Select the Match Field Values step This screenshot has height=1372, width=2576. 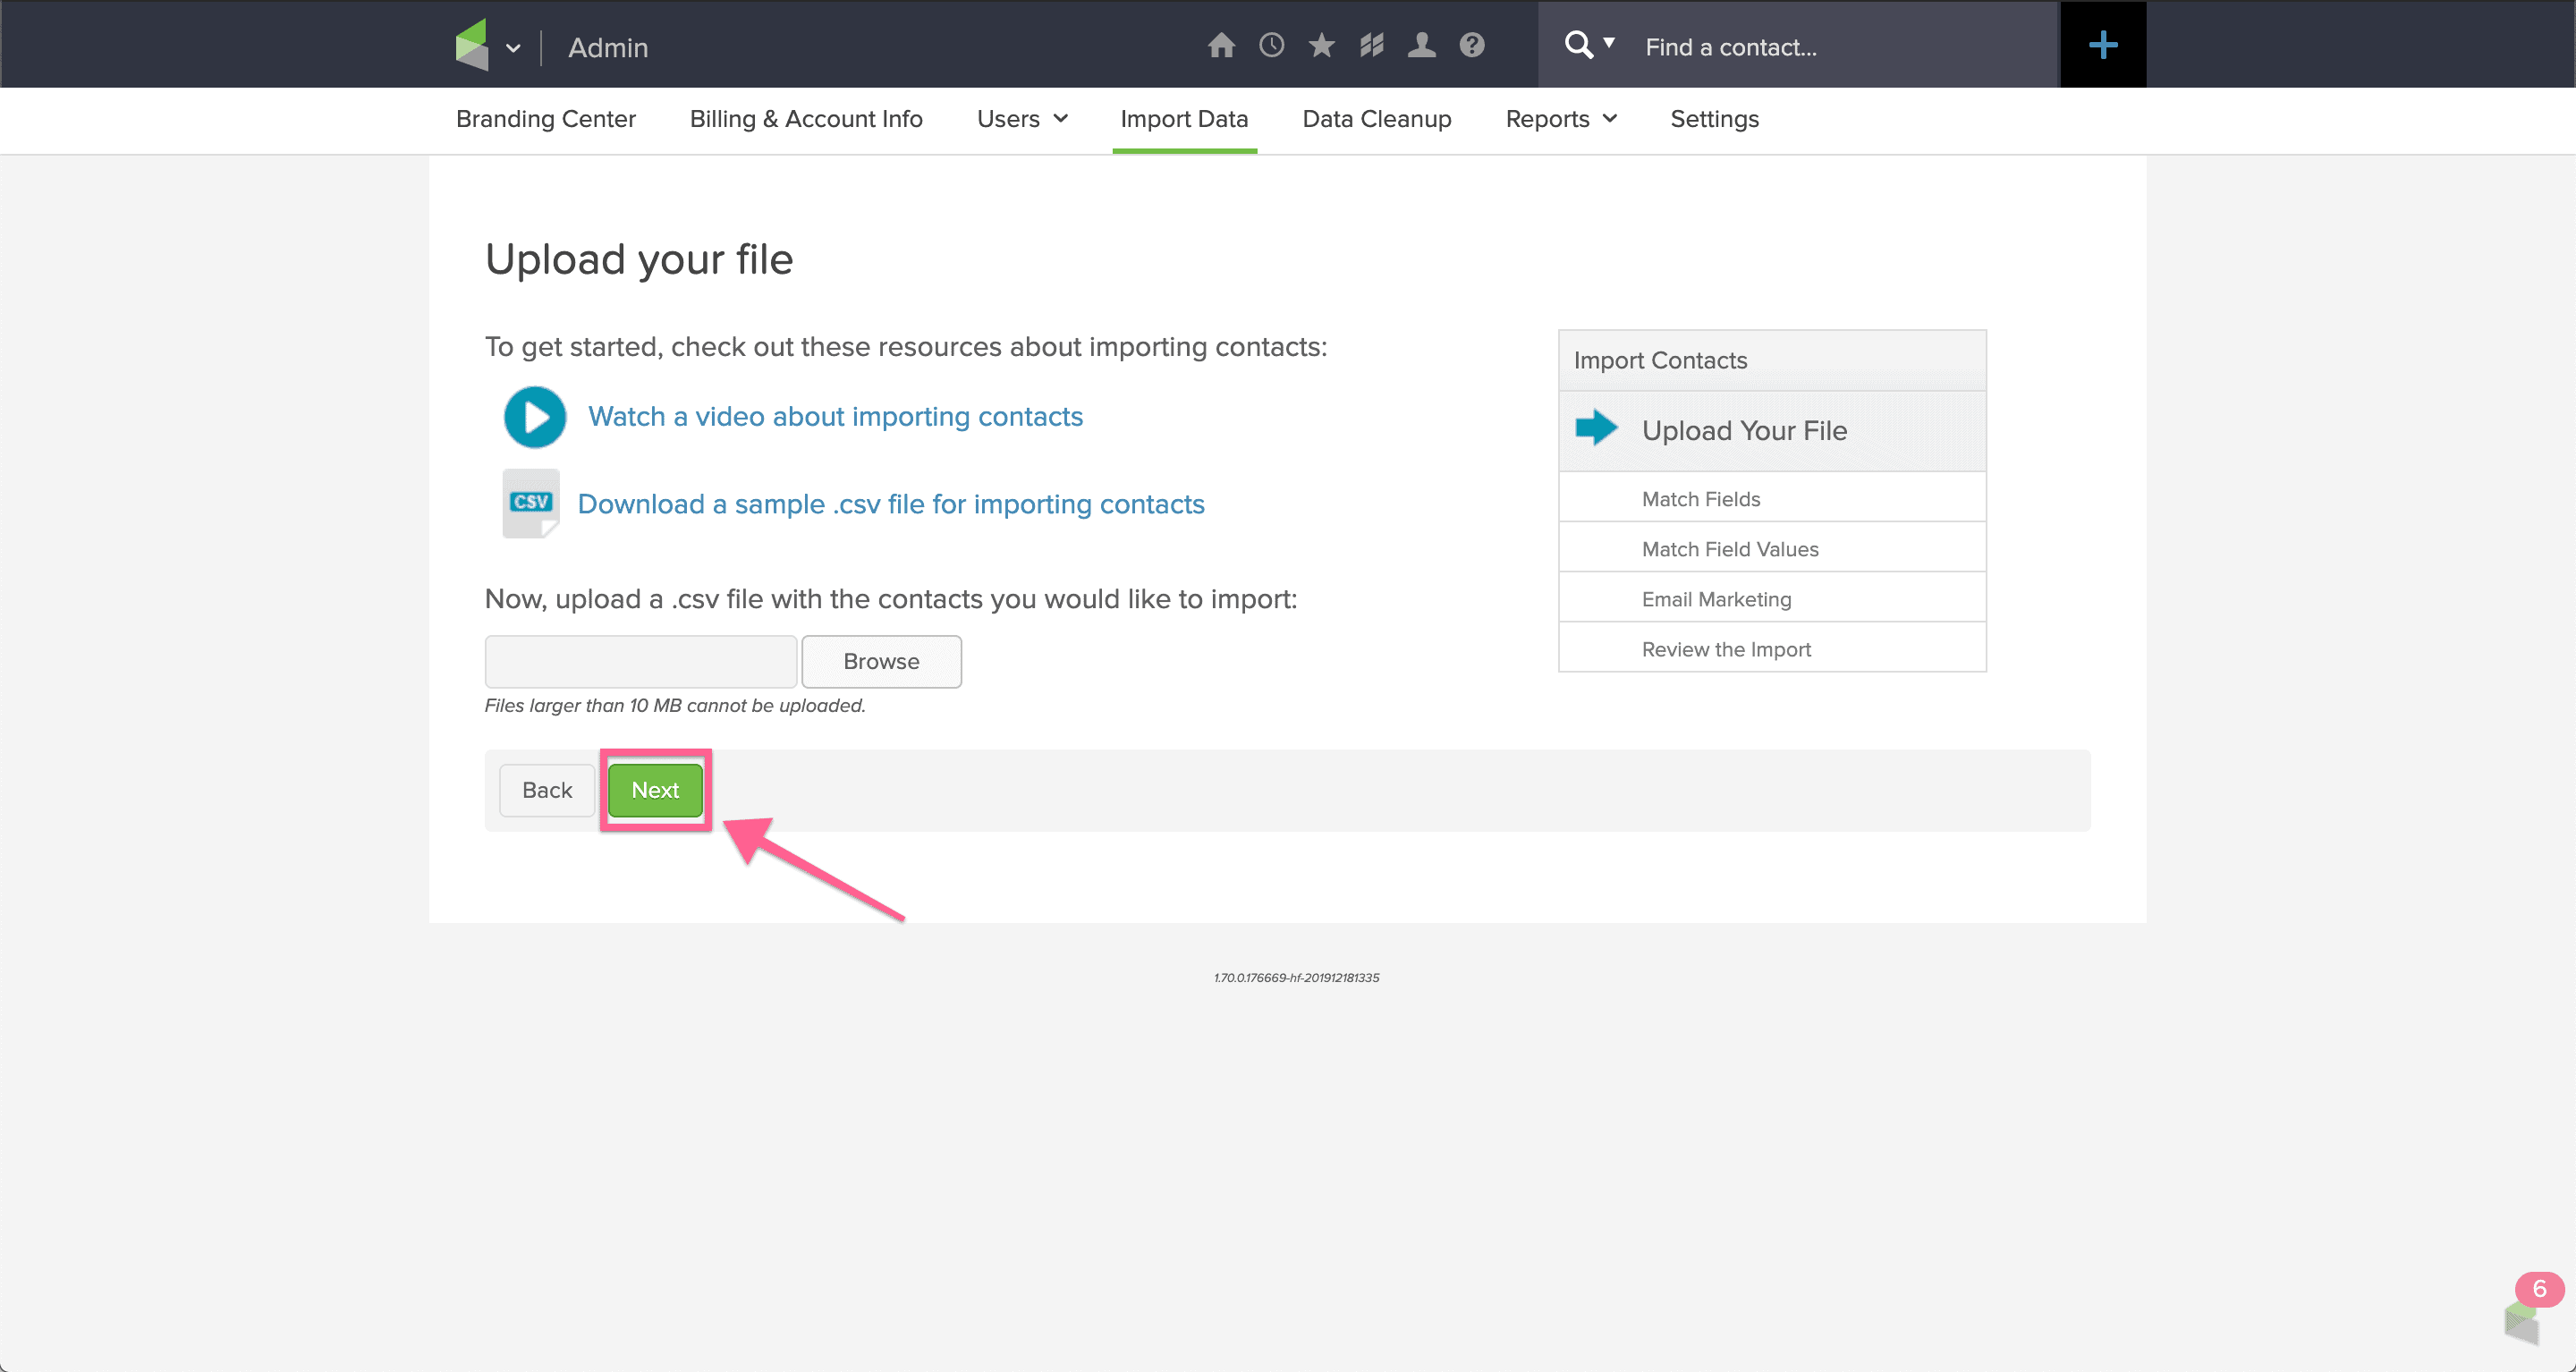click(1772, 548)
